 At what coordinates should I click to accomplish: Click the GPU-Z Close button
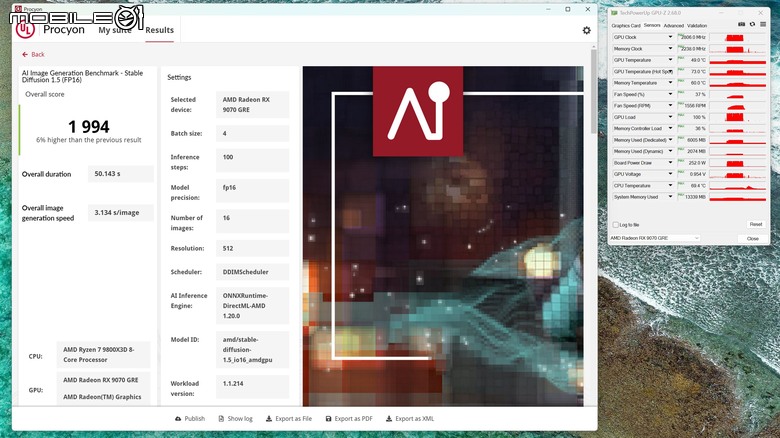(753, 238)
